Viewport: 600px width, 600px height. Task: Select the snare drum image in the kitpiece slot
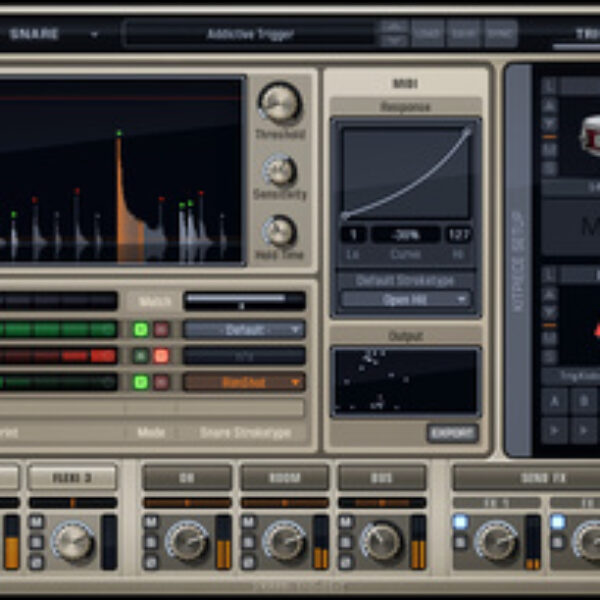click(x=590, y=137)
